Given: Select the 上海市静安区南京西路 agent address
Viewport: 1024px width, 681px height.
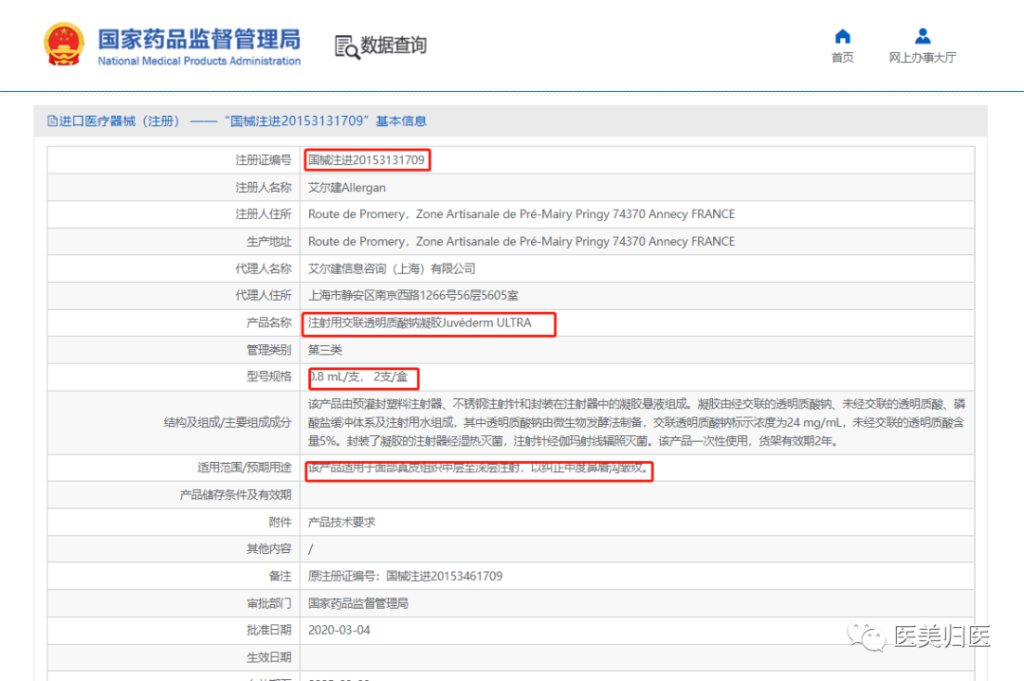Looking at the screenshot, I should 413,295.
